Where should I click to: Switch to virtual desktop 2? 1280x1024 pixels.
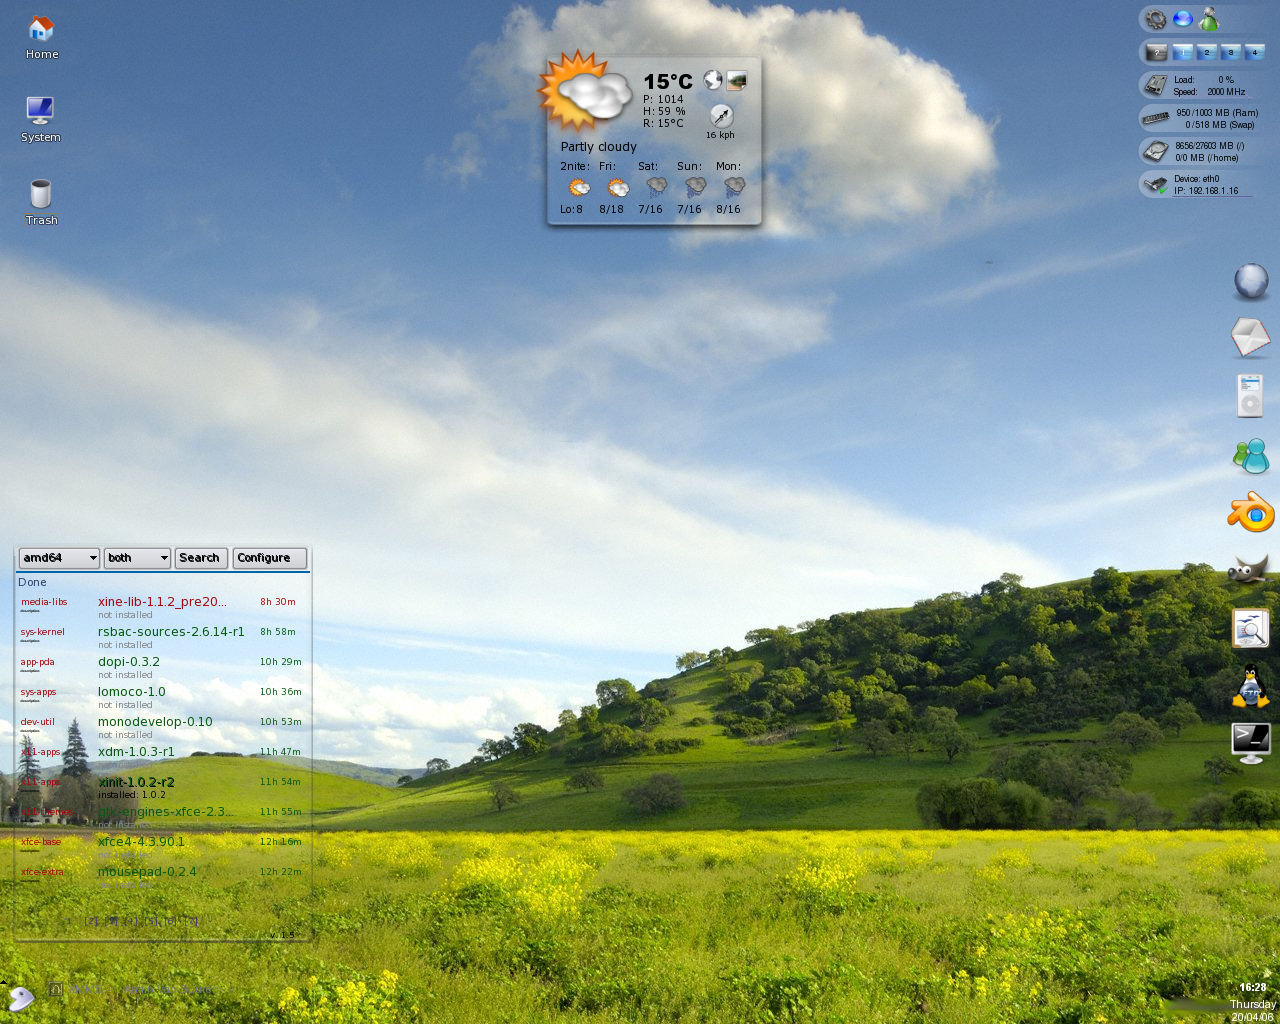1207,52
